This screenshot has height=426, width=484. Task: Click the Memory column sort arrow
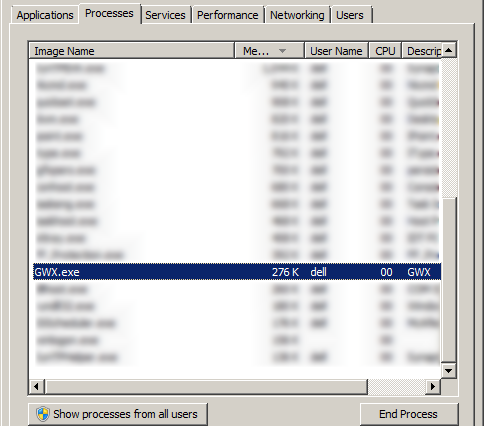point(282,51)
